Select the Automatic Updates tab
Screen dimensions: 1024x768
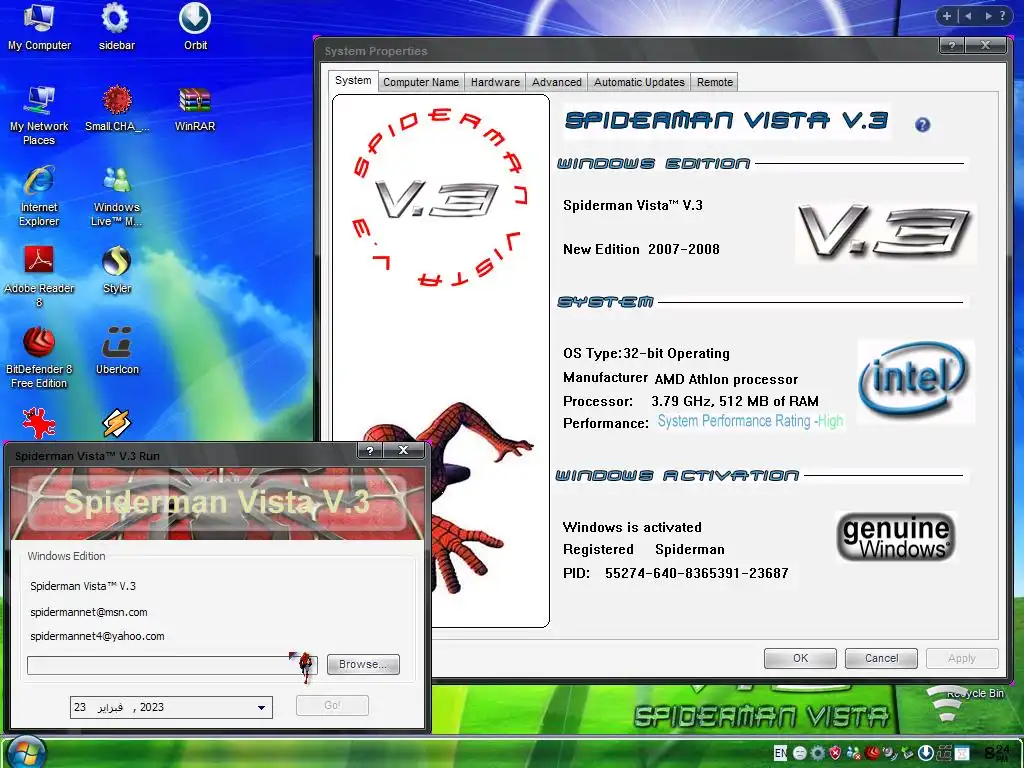pyautogui.click(x=639, y=82)
